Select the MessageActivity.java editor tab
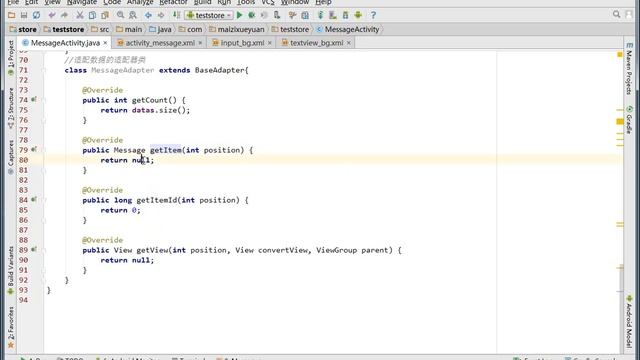The width and height of the screenshot is (640, 360). pos(65,42)
